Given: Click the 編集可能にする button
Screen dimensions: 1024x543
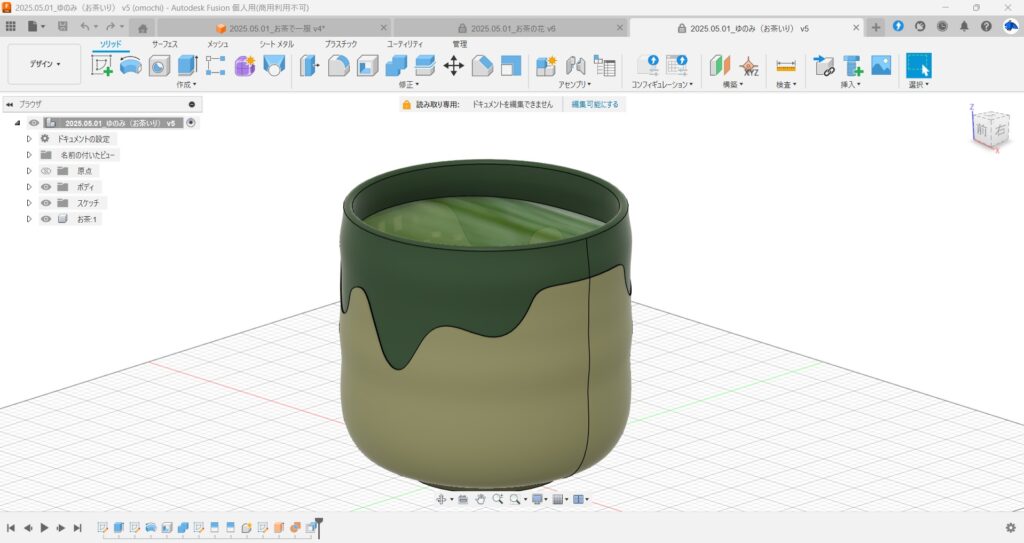Looking at the screenshot, I should pyautogui.click(x=594, y=104).
